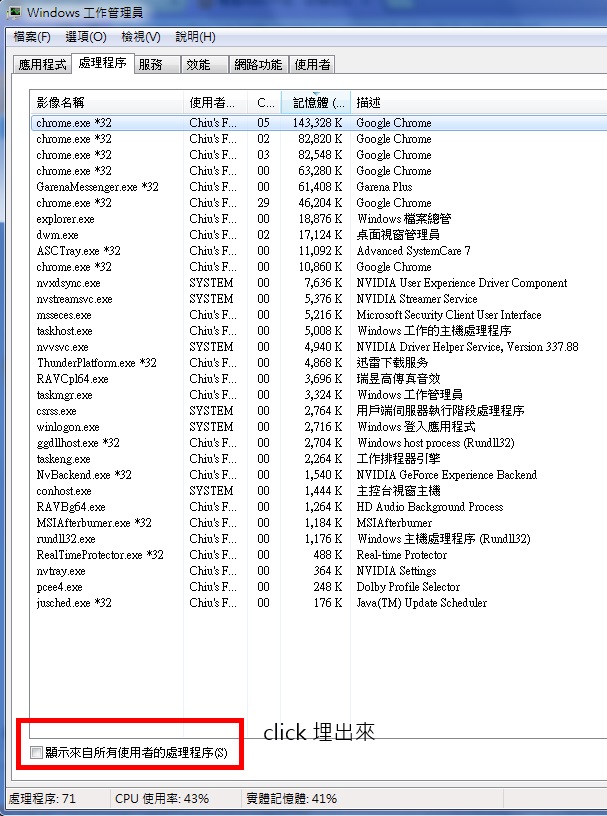Open the 使用者 tab
Image resolution: width=607 pixels, height=816 pixels.
click(x=312, y=65)
